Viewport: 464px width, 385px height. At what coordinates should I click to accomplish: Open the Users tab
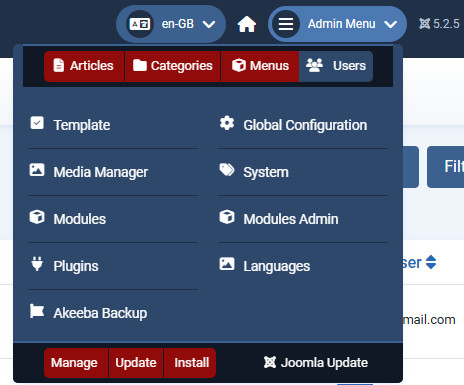[x=336, y=66]
